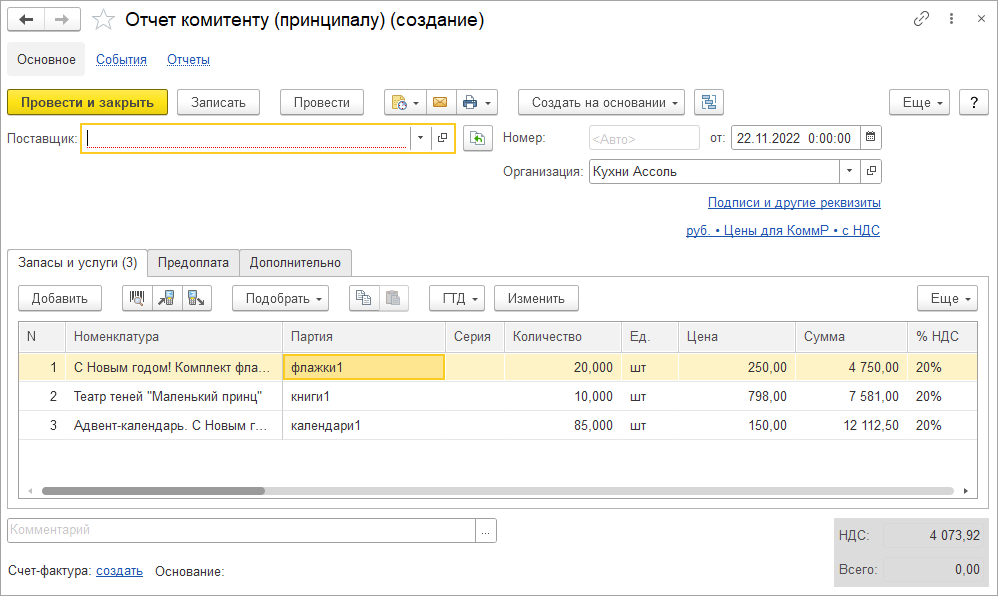Open Подписи и другие реквизиты link
The height and width of the screenshot is (596, 998).
794,202
